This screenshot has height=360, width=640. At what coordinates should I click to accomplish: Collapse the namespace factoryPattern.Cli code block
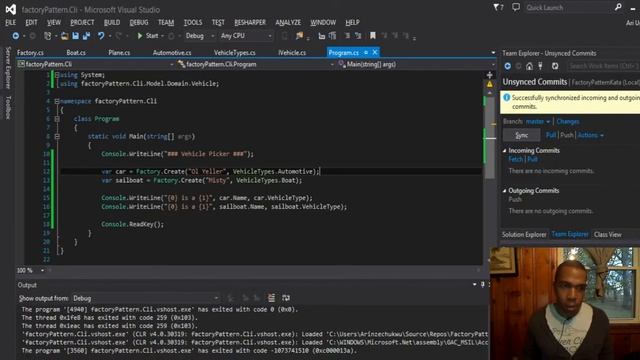coord(57,101)
